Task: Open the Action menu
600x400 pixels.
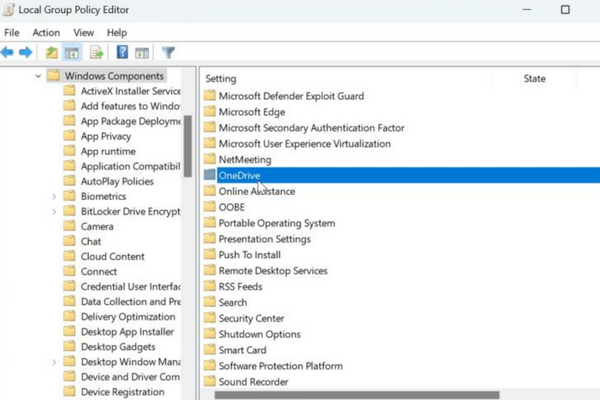Action: click(46, 33)
